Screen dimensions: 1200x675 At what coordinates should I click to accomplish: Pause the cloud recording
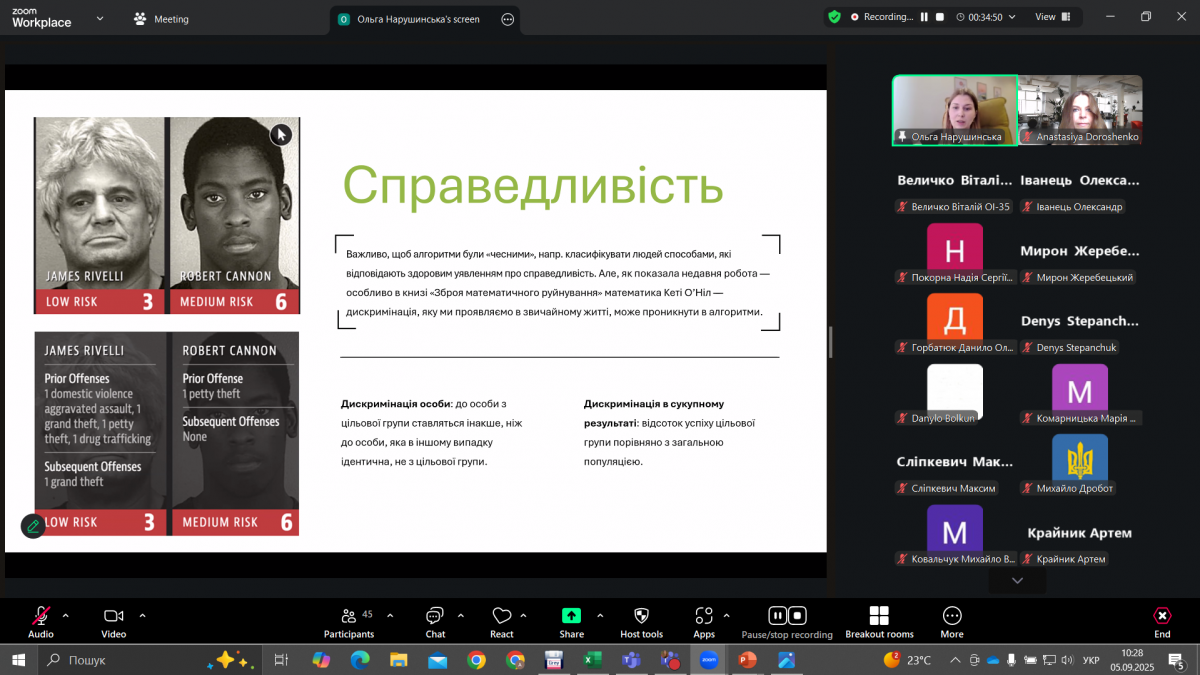[x=778, y=615]
